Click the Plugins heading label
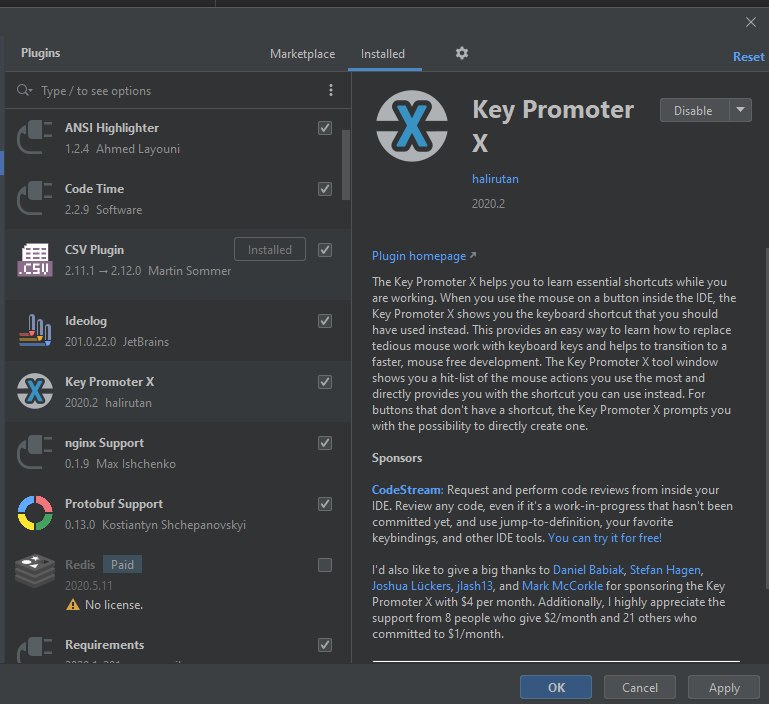The image size is (769, 704). click(x=41, y=52)
